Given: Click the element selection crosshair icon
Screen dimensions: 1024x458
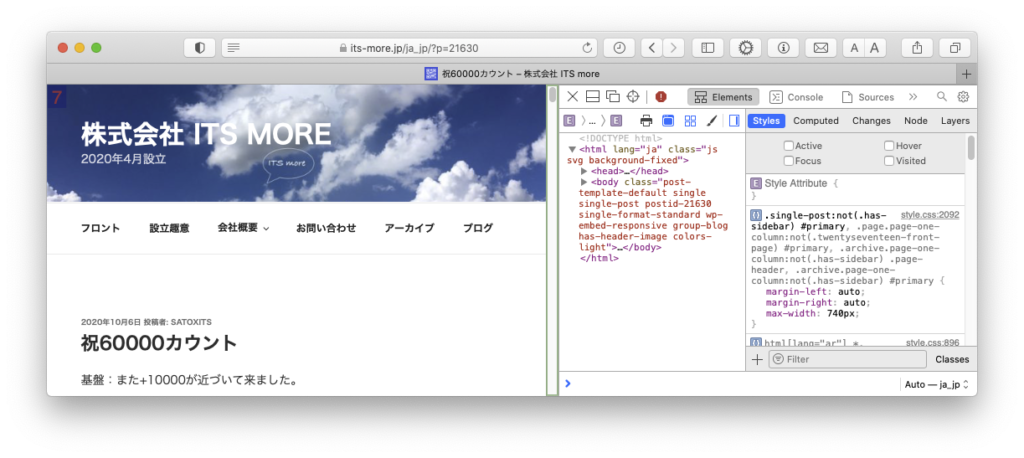Looking at the screenshot, I should coord(633,97).
